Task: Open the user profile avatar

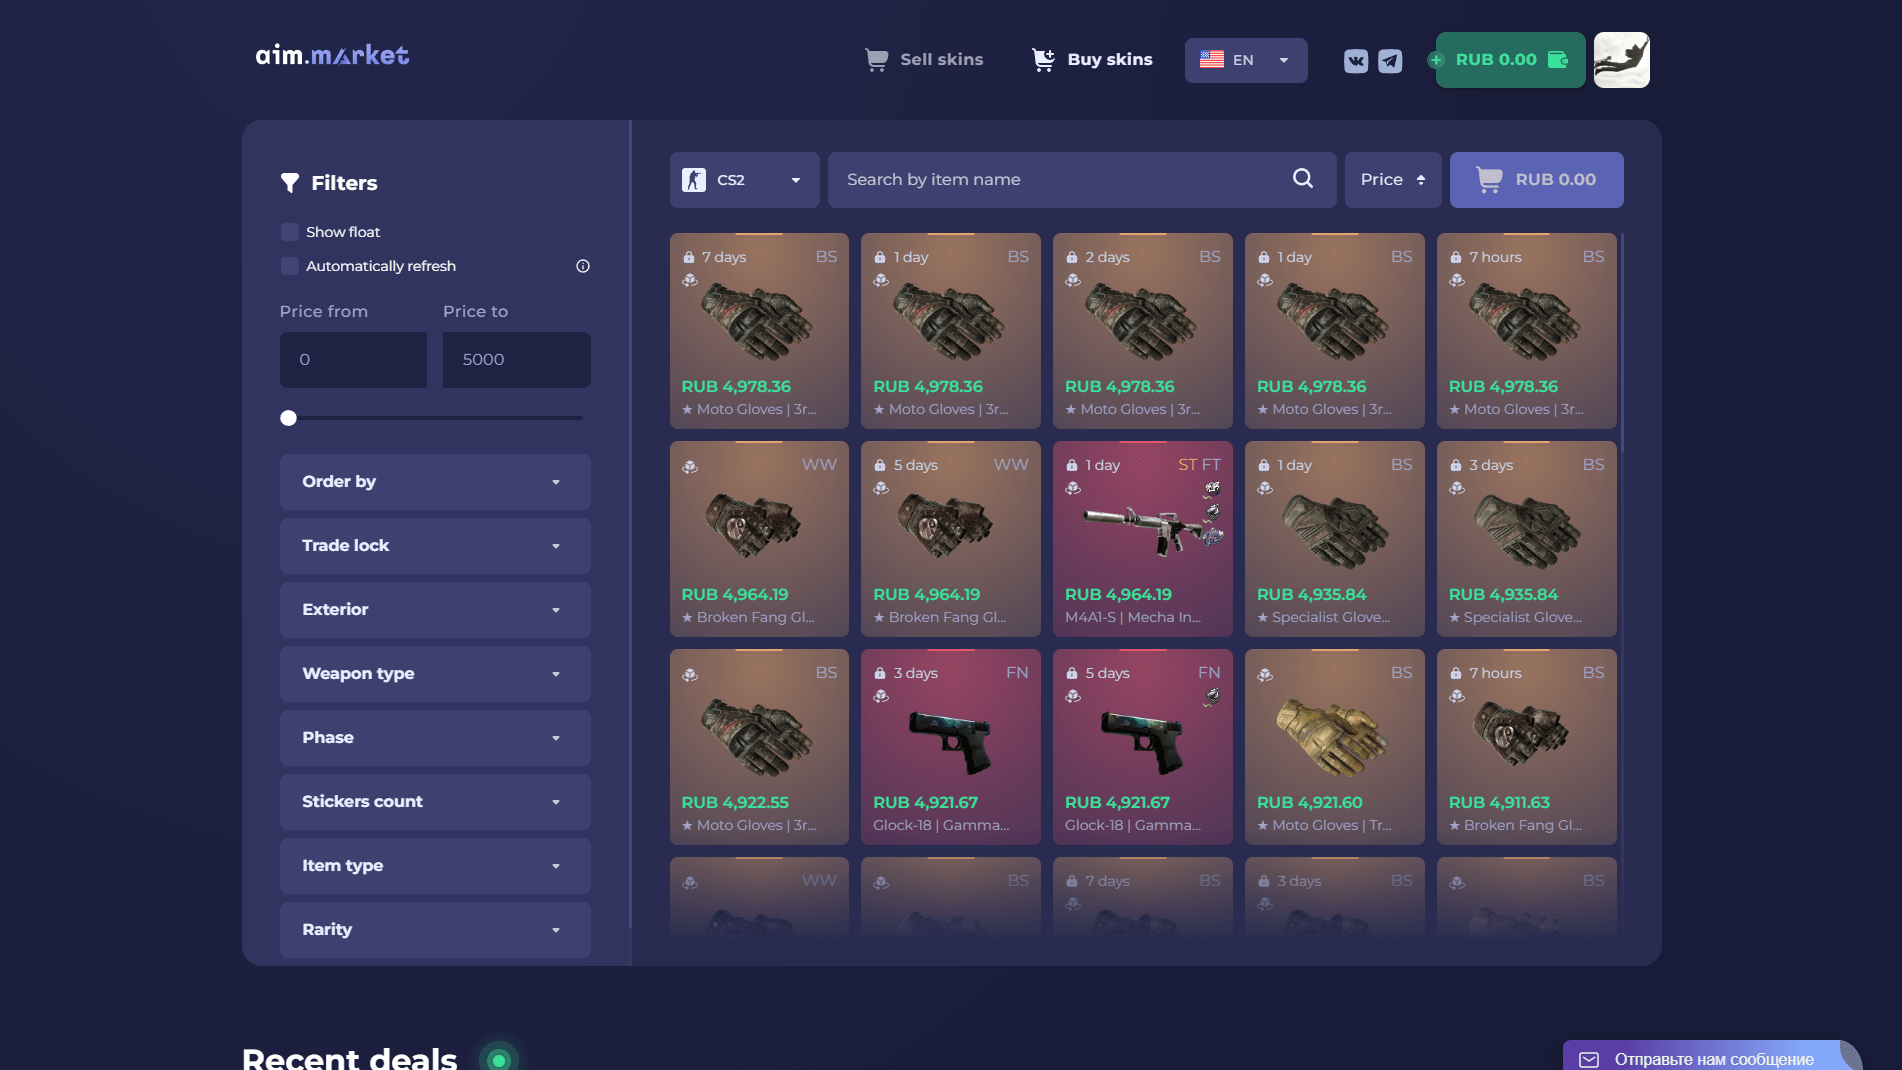Action: coord(1621,60)
